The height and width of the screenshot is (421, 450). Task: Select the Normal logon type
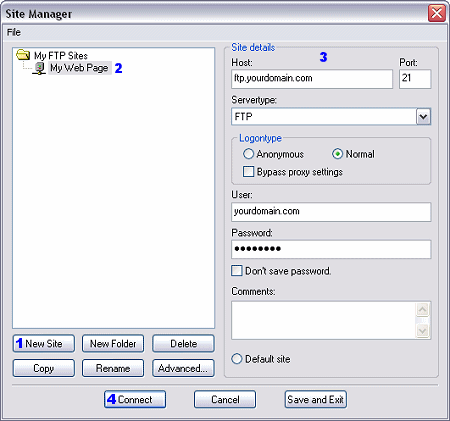[337, 154]
